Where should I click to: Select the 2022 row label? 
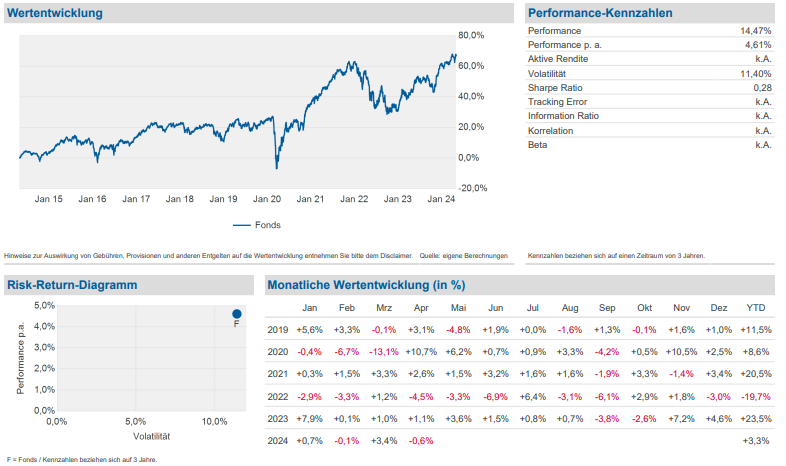click(x=277, y=397)
